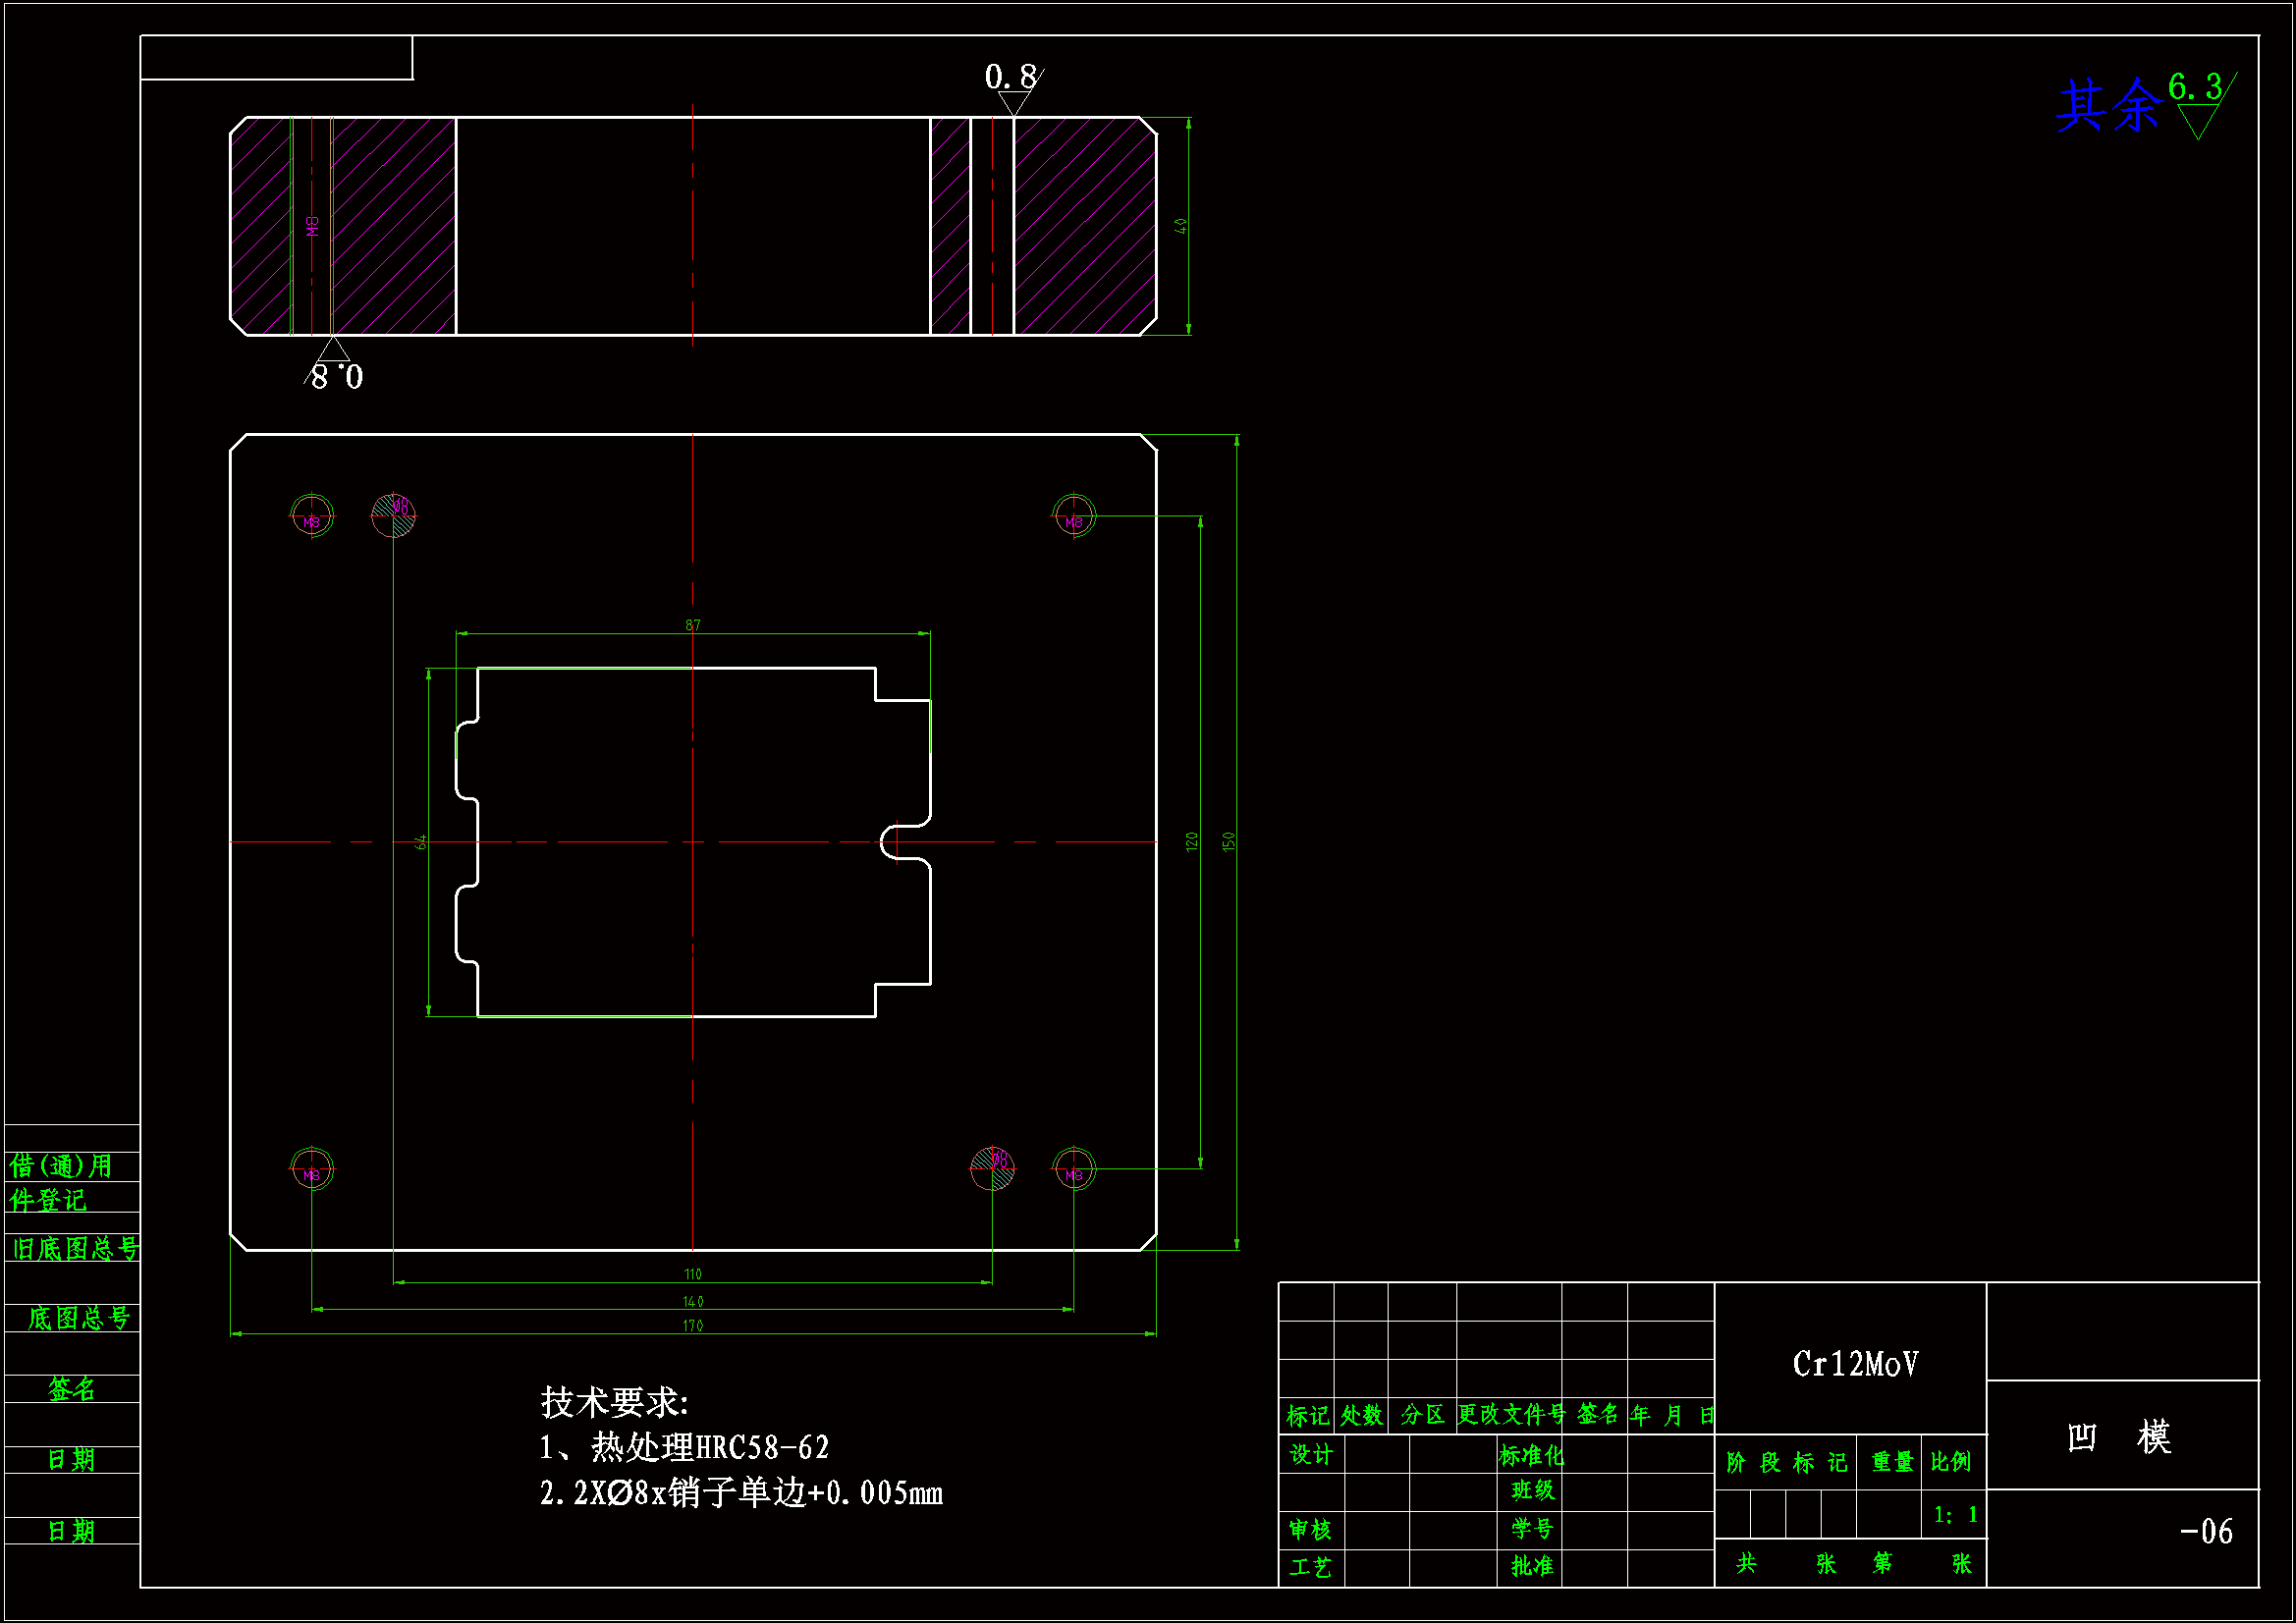Click the 标准化 cell in the title block
Viewport: 2296px width, 1623px height.
[1530, 1455]
